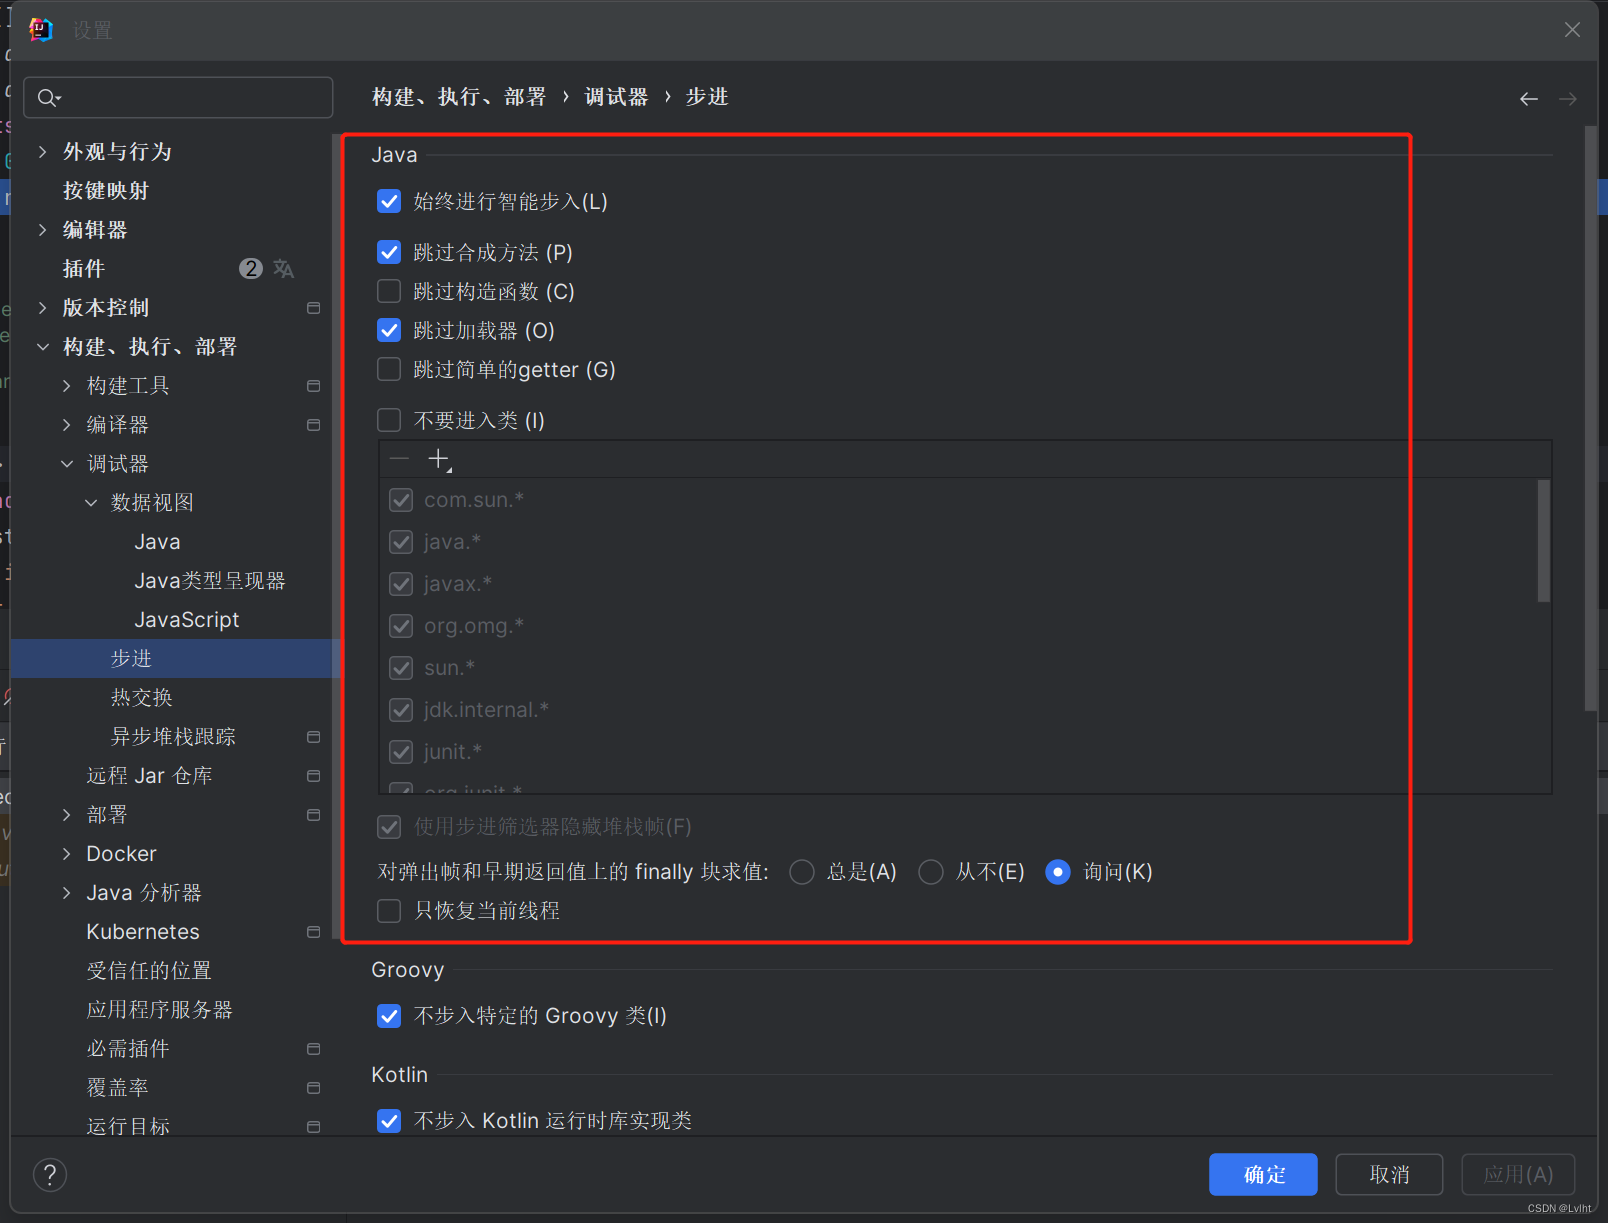Click the settings panel vertical scrollbar
The width and height of the screenshot is (1608, 1223).
[x=1591, y=418]
